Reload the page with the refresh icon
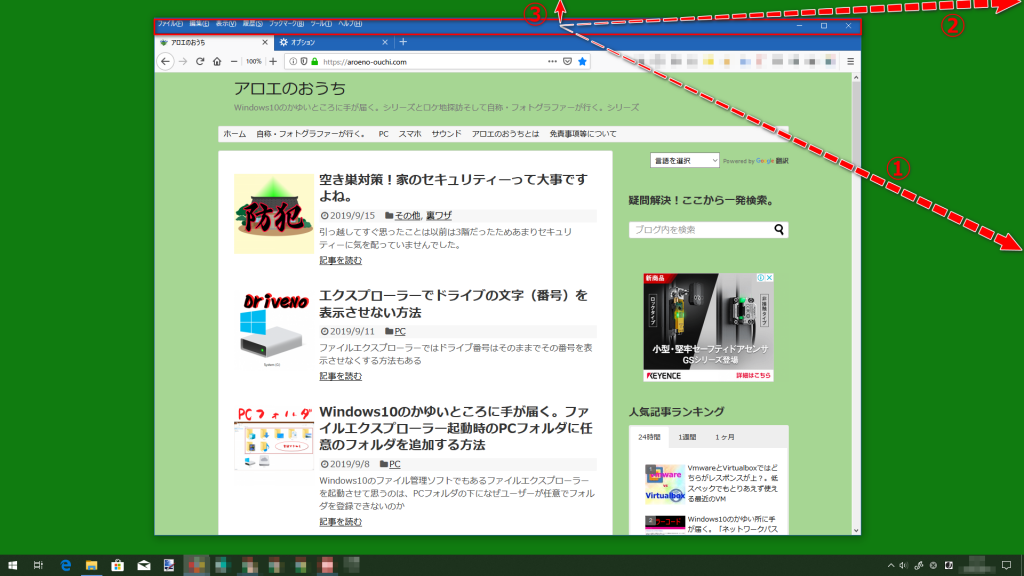 click(x=200, y=61)
